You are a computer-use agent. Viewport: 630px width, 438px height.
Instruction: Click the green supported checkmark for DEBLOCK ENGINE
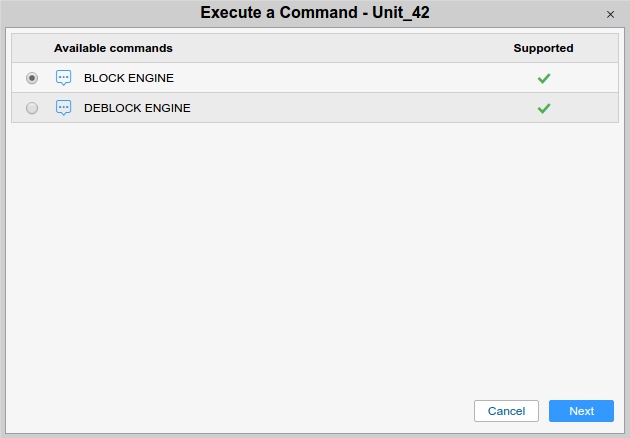point(544,108)
